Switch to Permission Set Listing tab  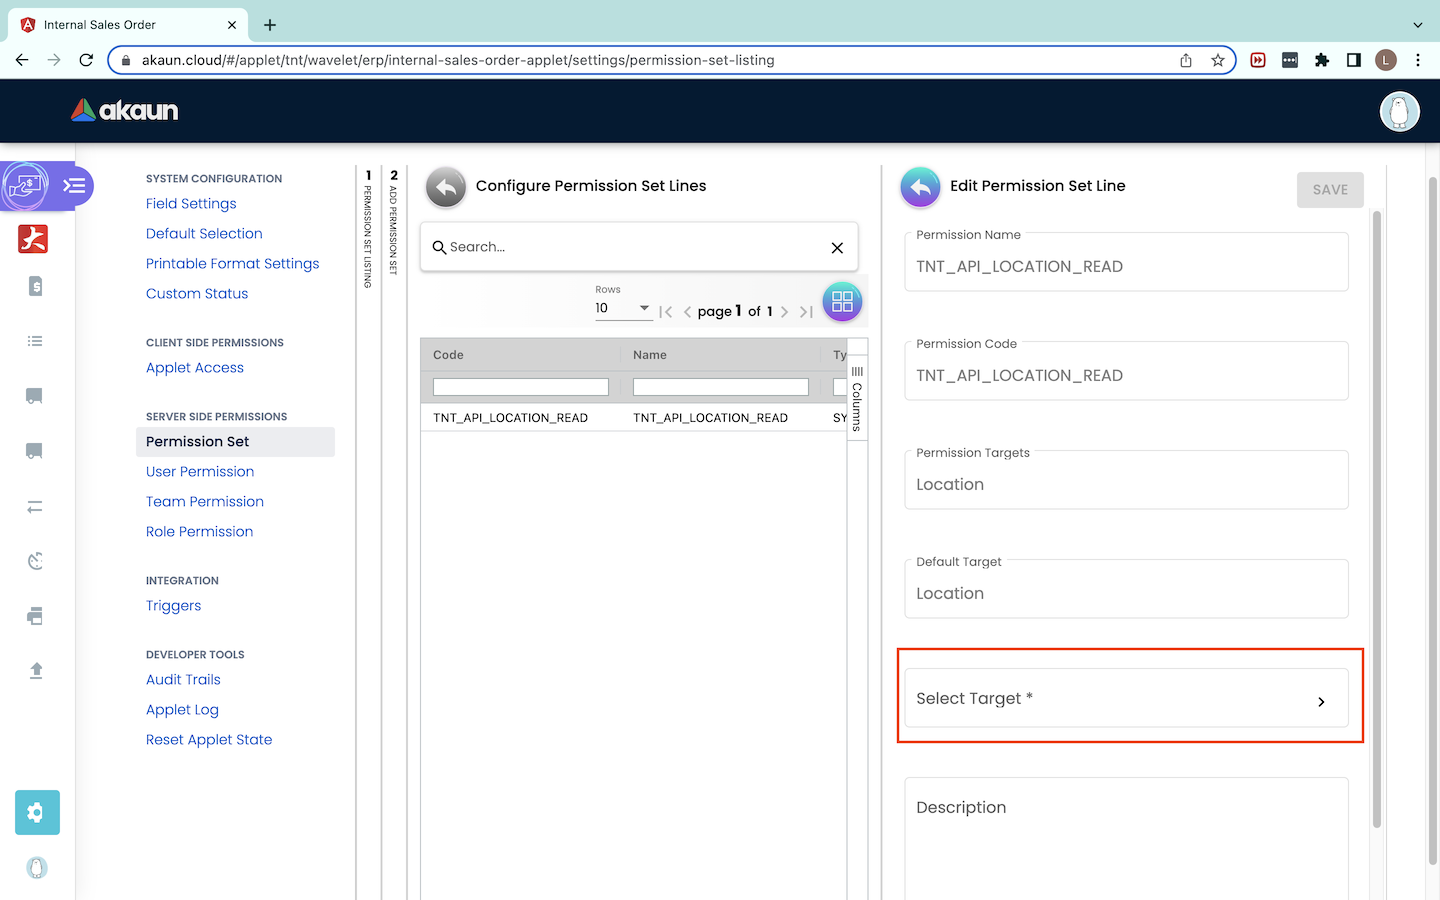[368, 230]
